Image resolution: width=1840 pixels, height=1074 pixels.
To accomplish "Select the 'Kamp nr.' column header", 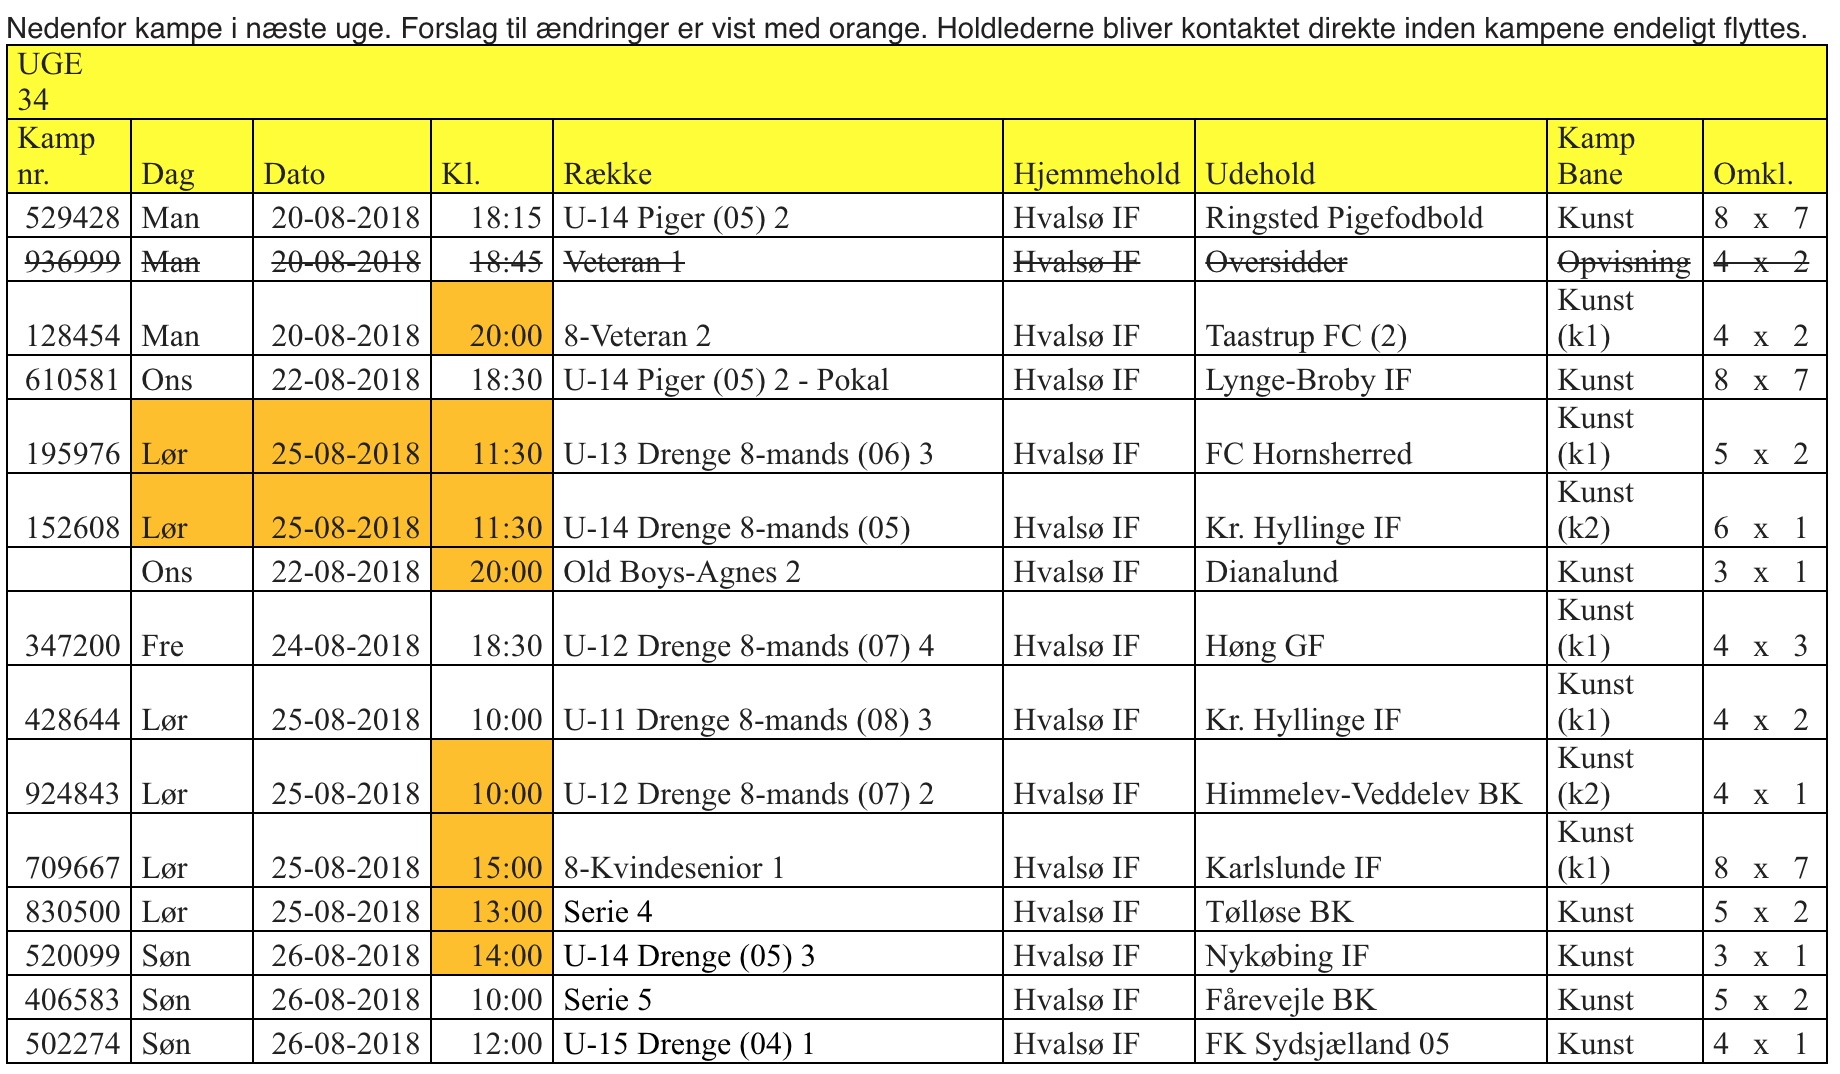I will point(69,156).
